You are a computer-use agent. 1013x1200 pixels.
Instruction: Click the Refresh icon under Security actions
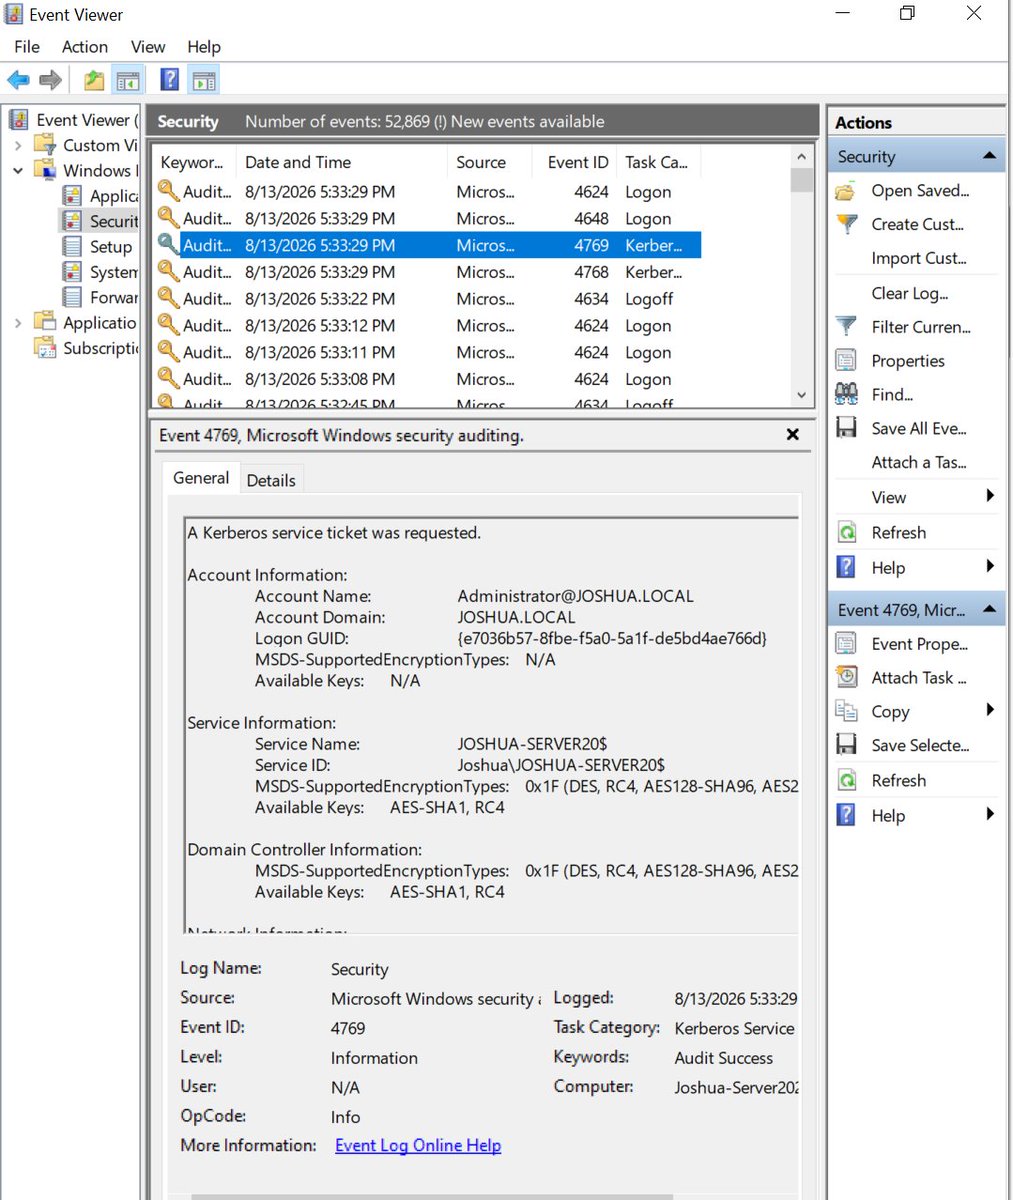click(846, 533)
